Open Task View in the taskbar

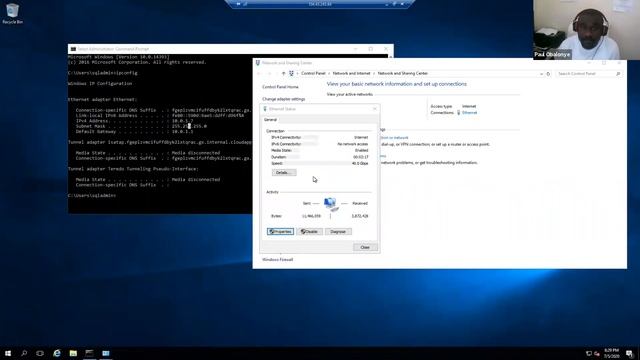click(40, 353)
